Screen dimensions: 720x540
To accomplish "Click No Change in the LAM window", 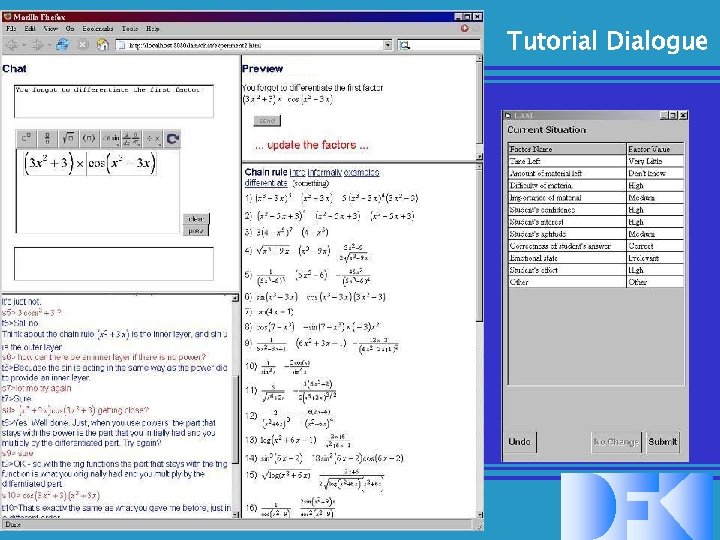I will click(x=616, y=442).
